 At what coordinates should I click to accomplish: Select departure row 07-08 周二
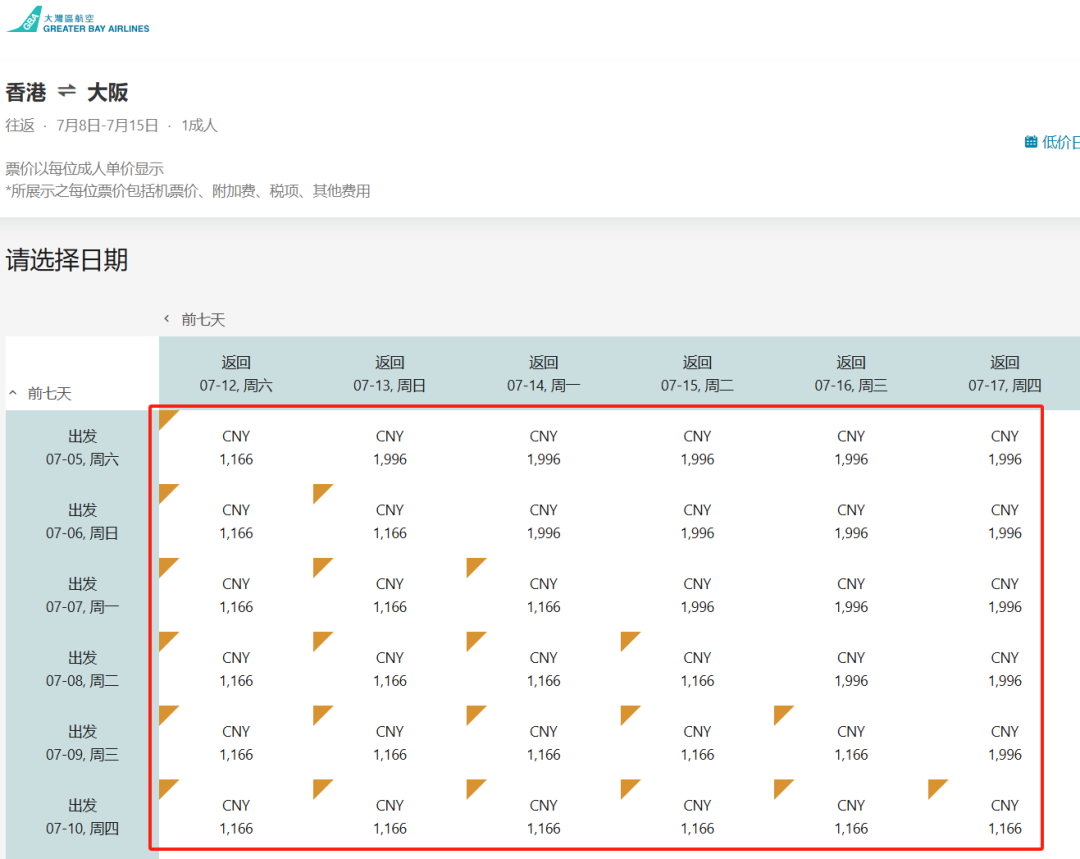point(83,669)
